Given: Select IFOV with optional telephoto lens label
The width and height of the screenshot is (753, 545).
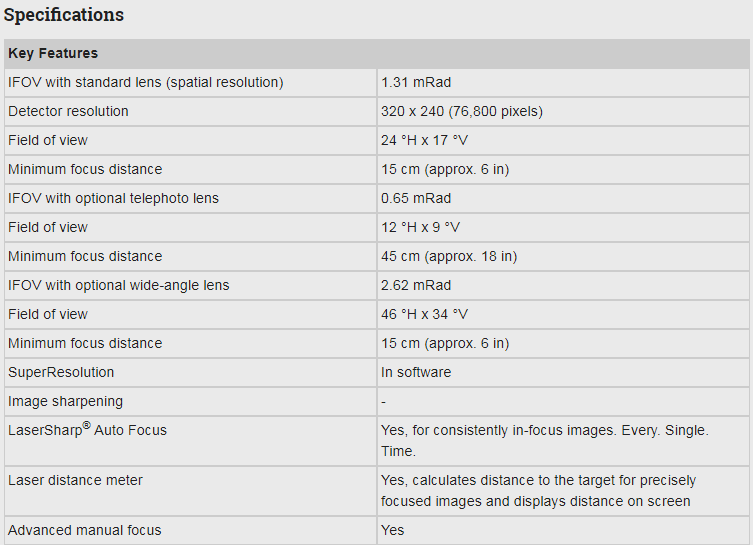Looking at the screenshot, I should [113, 198].
